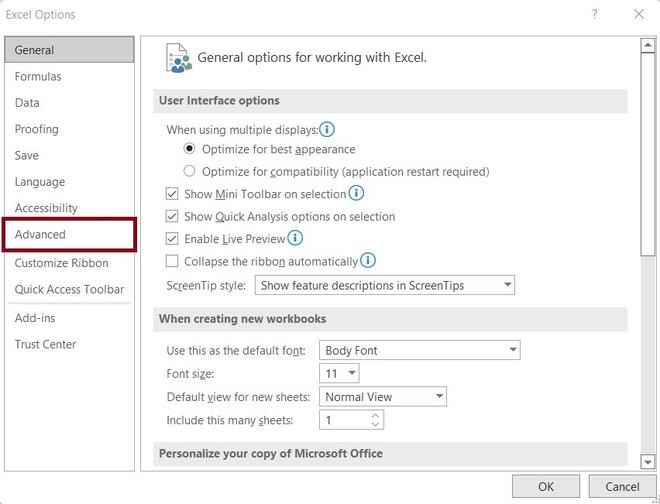
Task: Select Optimize for best appearance
Action: [x=190, y=149]
